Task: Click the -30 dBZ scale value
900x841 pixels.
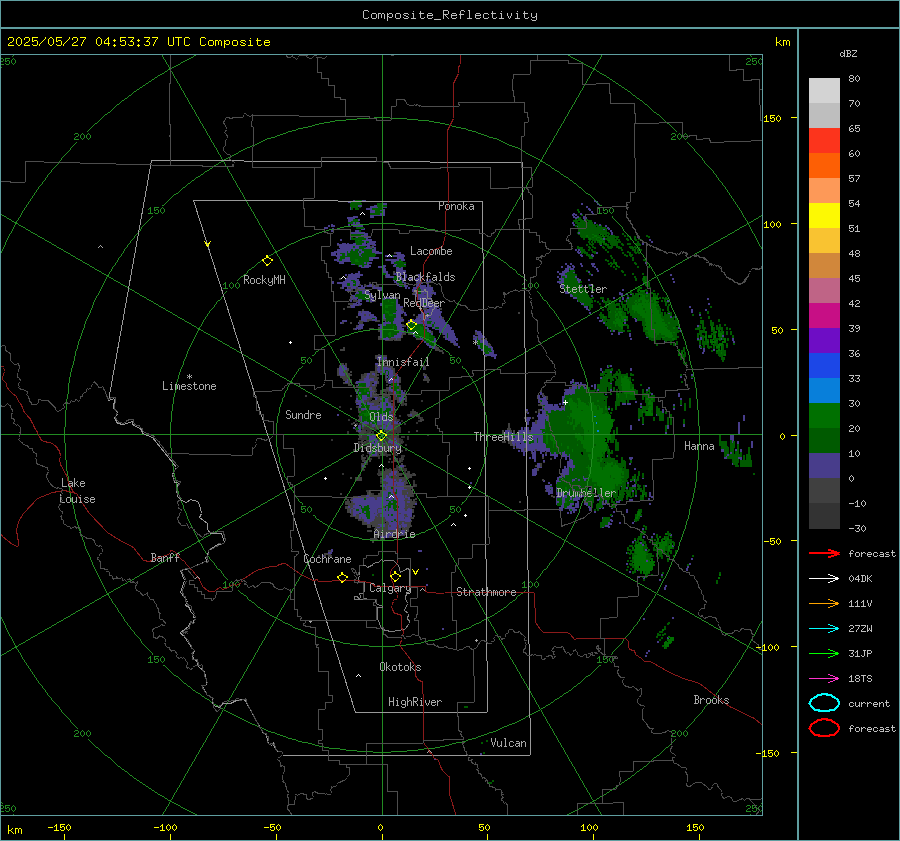Action: coord(857,528)
